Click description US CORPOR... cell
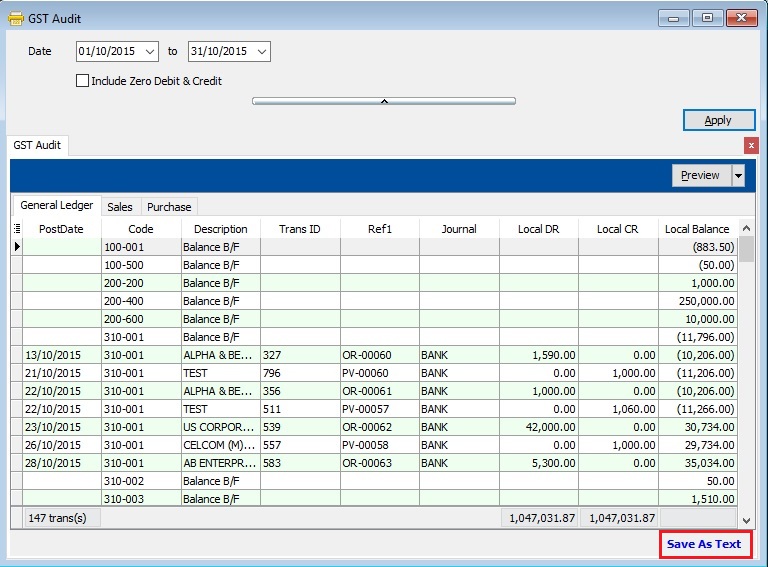 coord(220,427)
